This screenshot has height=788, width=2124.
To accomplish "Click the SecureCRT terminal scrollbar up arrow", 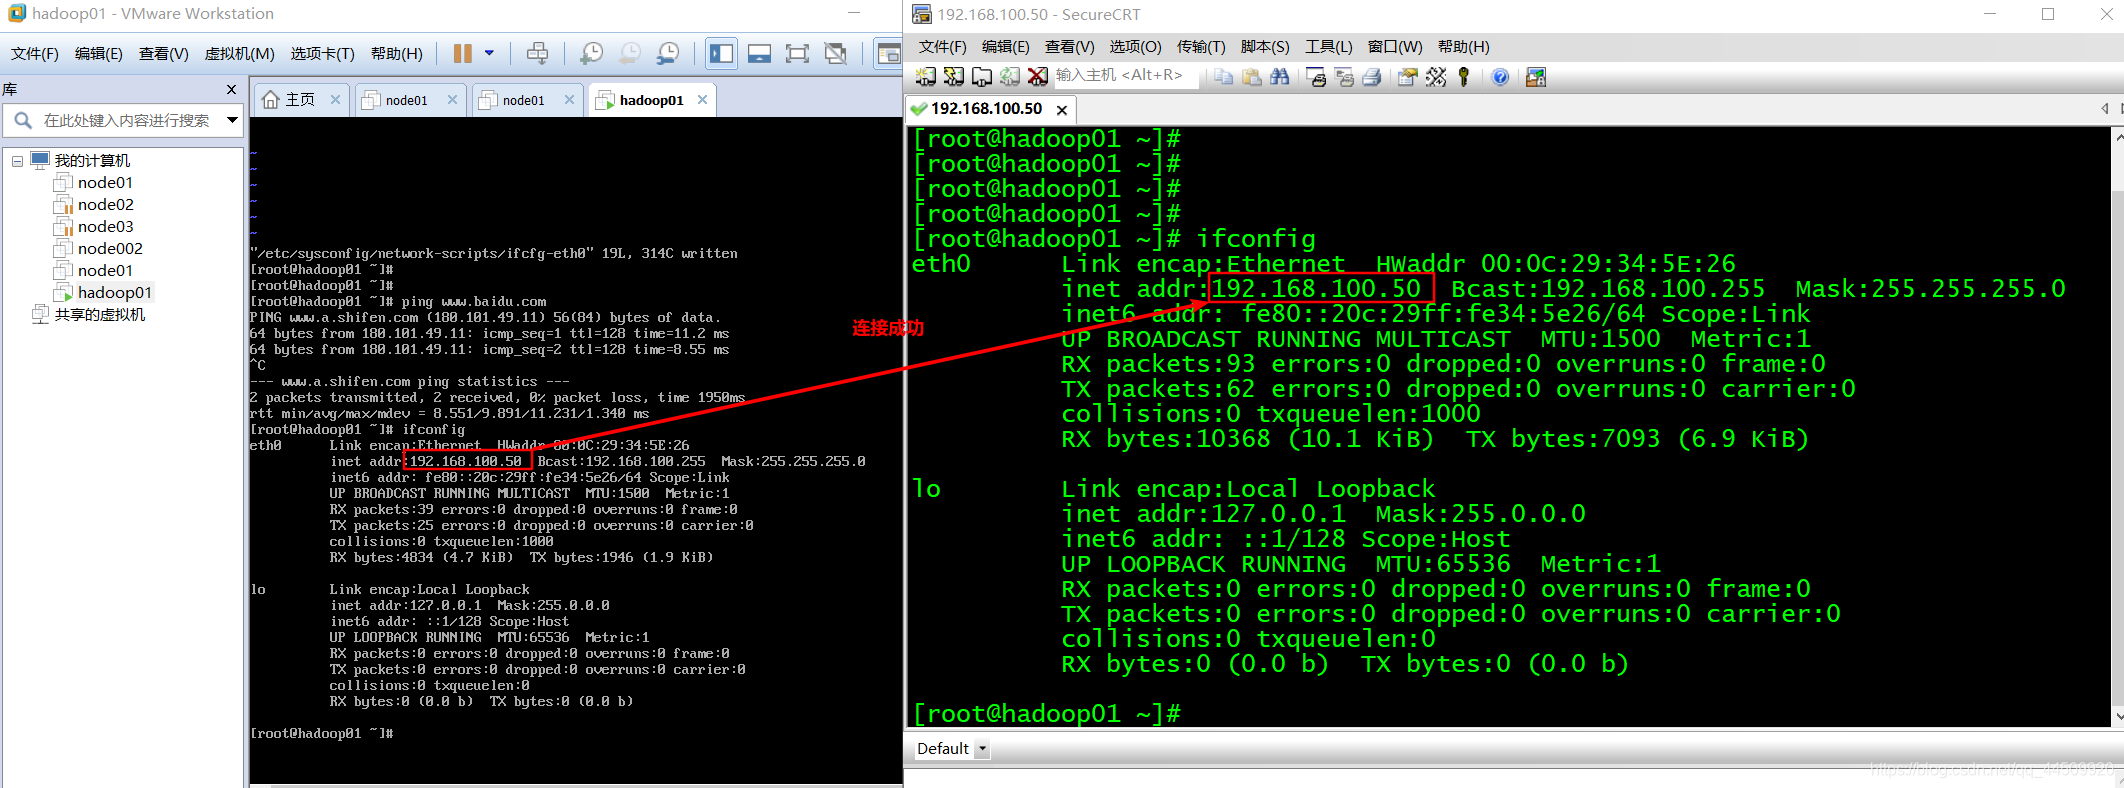I will pos(2119,137).
